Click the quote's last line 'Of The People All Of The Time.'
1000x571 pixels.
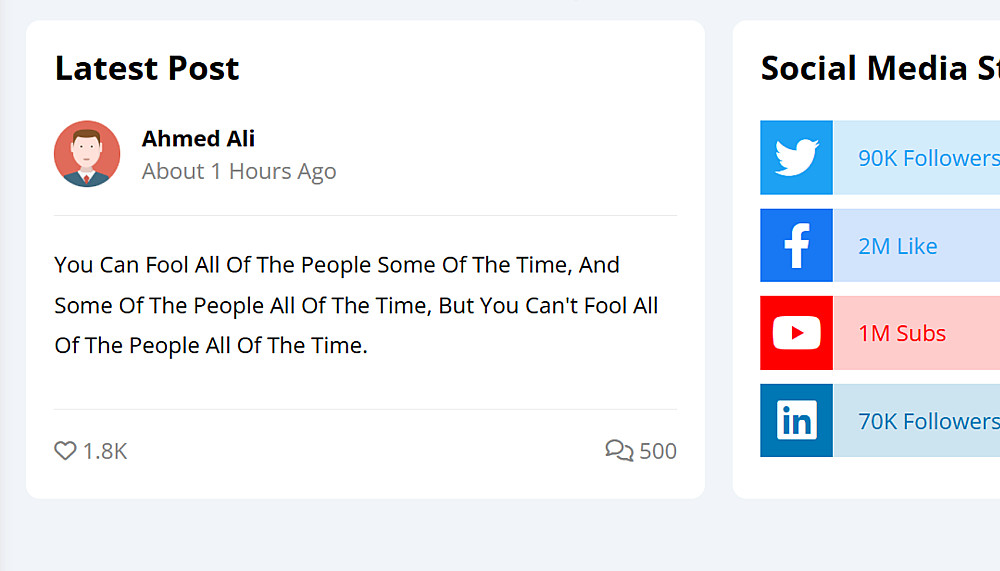(x=211, y=346)
